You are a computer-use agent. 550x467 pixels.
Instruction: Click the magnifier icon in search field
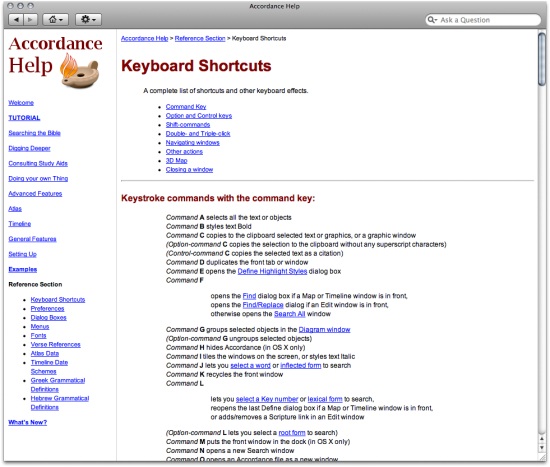[x=432, y=20]
